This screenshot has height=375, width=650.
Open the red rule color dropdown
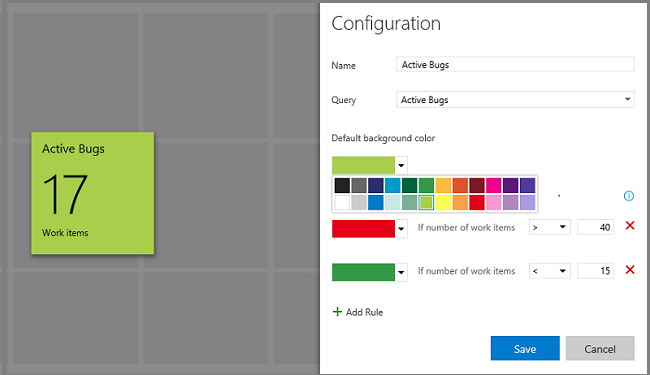click(401, 229)
